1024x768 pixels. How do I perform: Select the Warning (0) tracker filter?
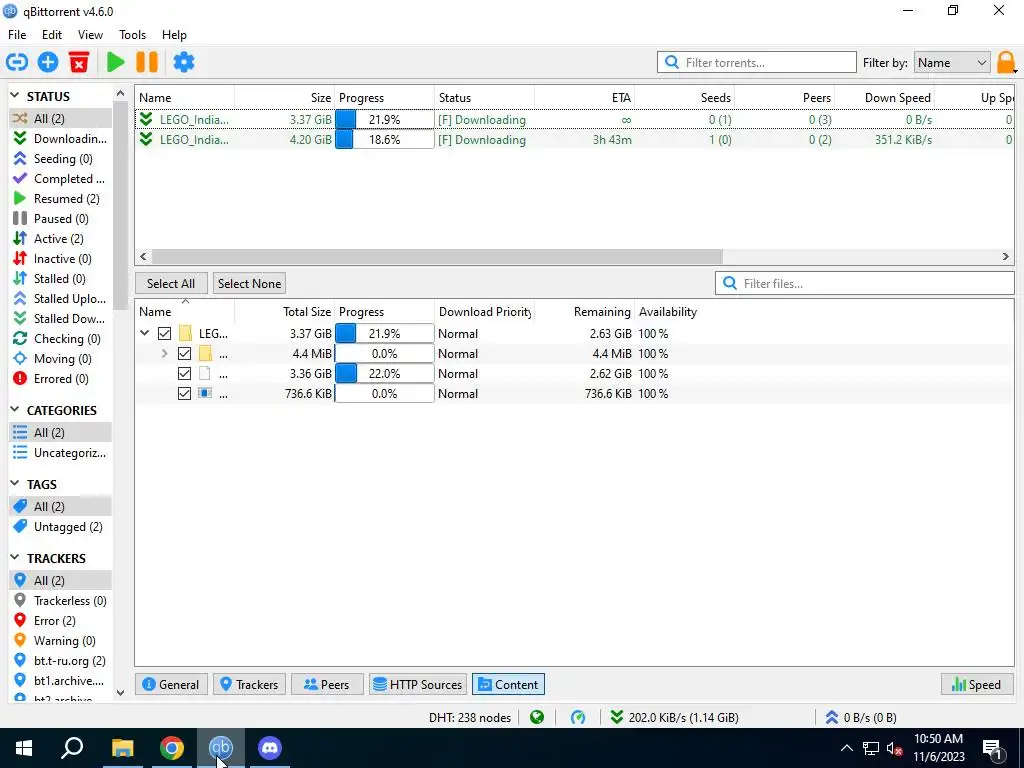tap(60, 641)
